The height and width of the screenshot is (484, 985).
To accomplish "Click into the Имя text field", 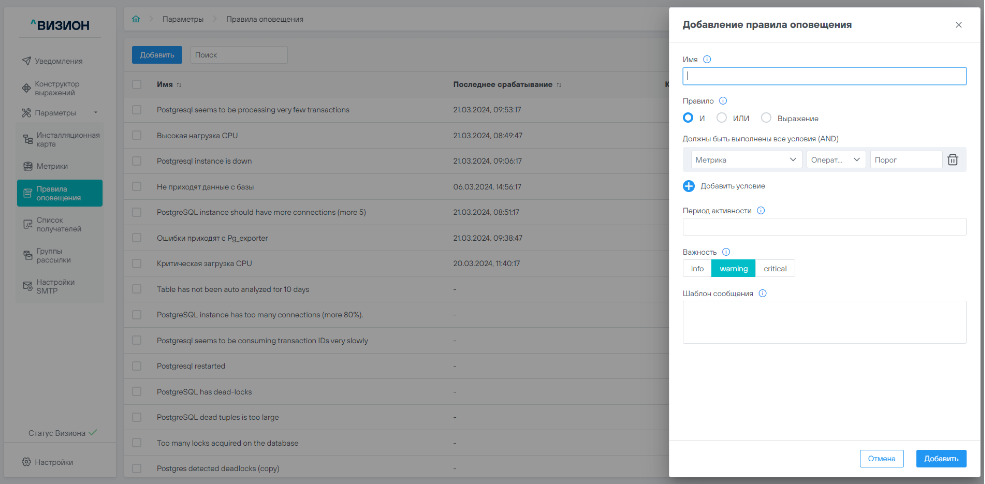I will [x=824, y=76].
